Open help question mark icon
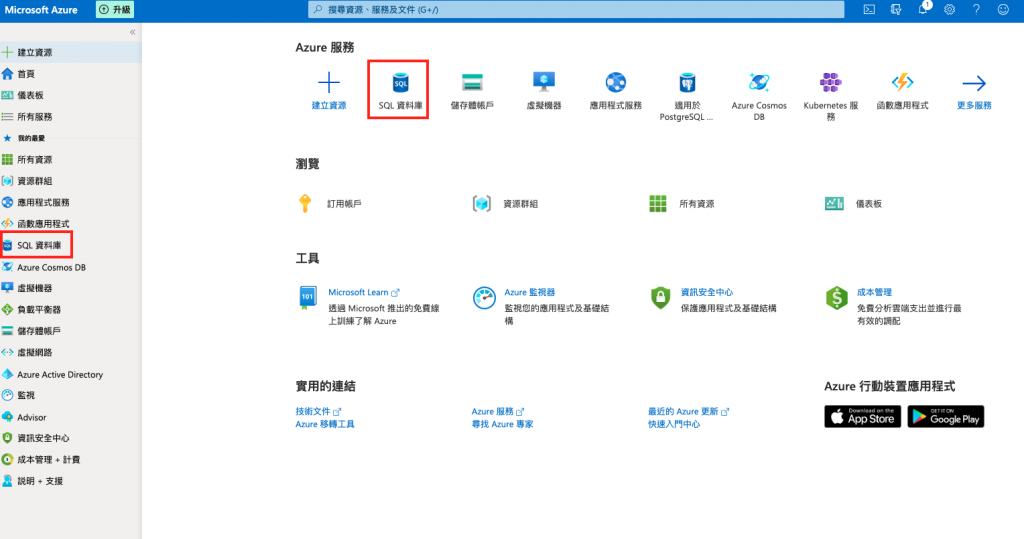 (x=976, y=10)
